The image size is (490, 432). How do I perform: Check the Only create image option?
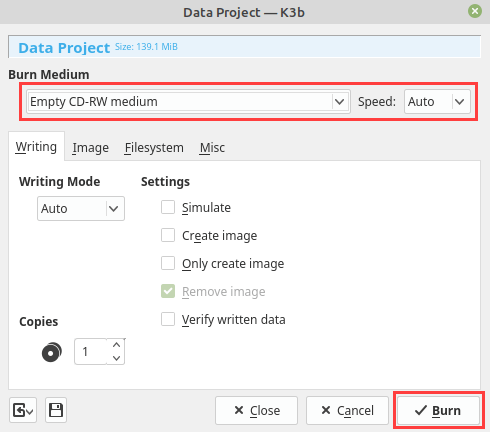pyautogui.click(x=168, y=263)
